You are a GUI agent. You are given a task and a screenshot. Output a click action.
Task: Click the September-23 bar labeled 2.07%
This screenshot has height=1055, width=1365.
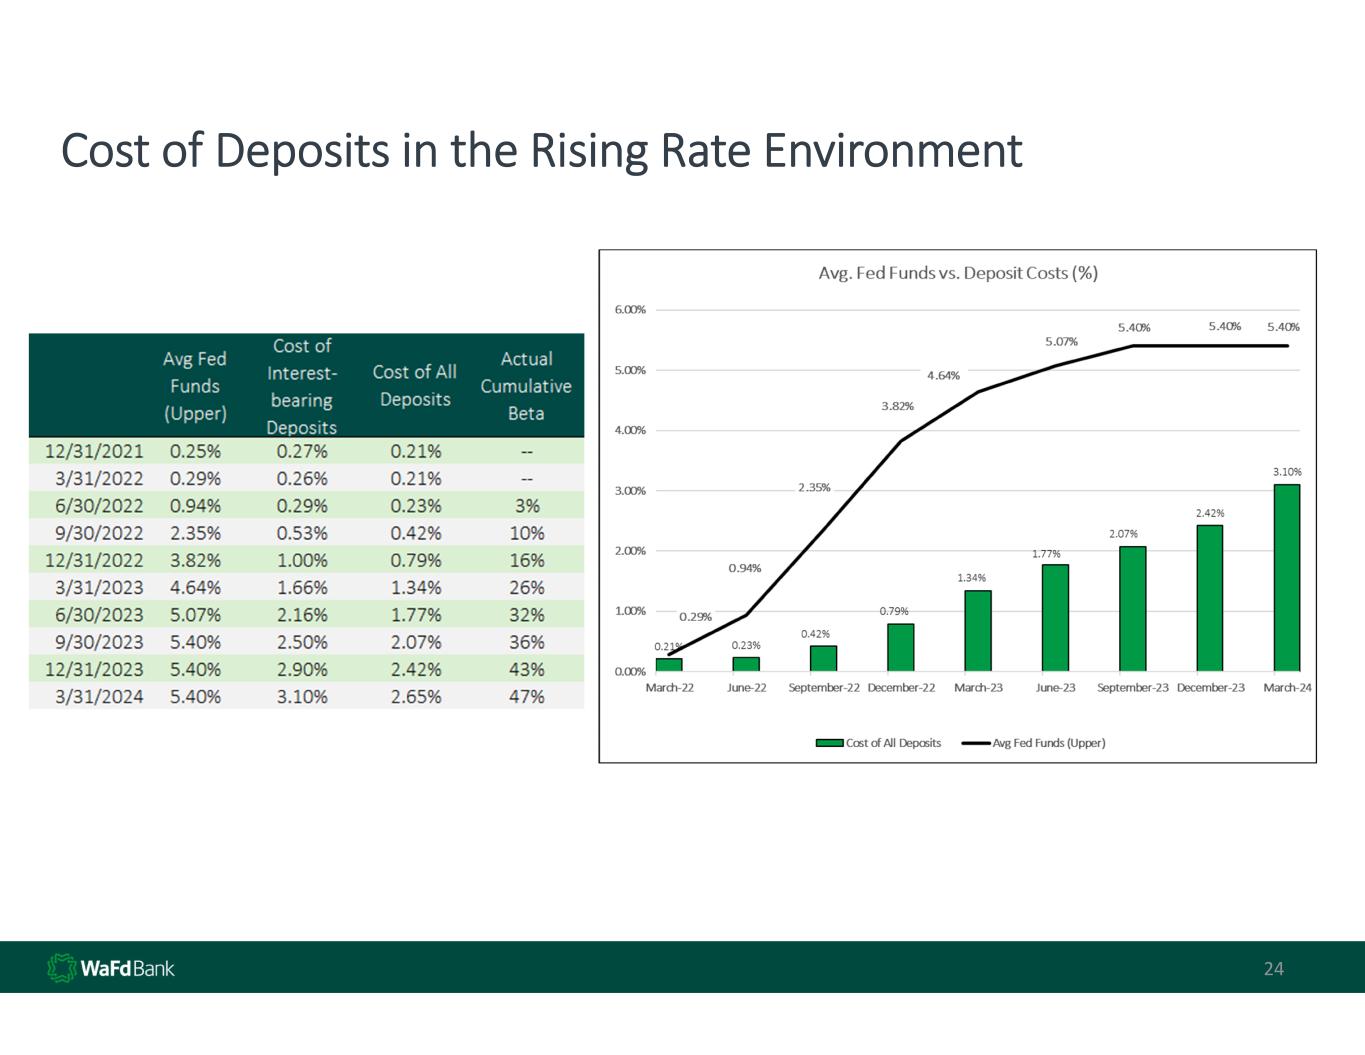point(1132,609)
